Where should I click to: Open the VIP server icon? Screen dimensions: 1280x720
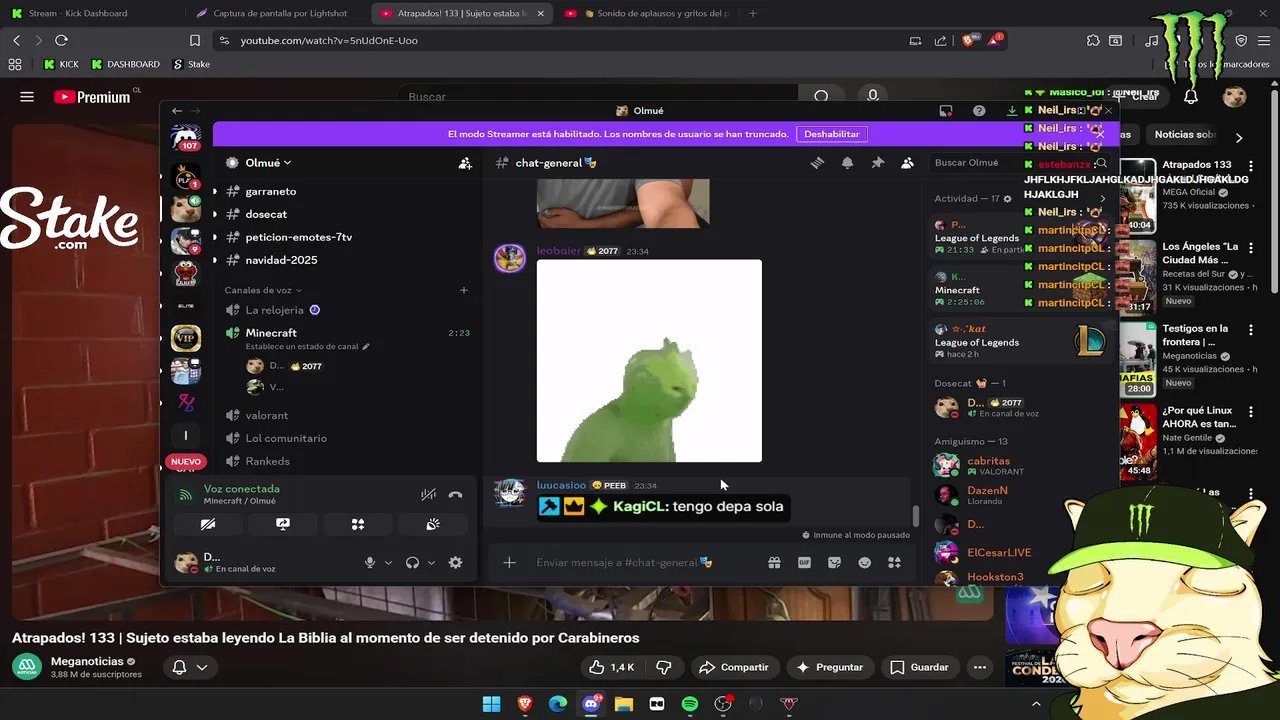(x=186, y=338)
